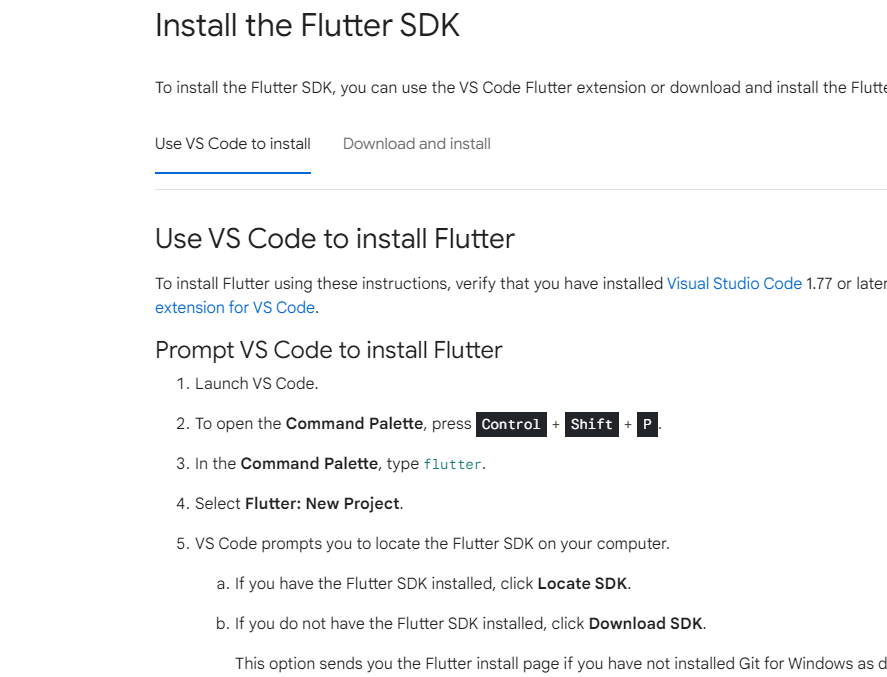887x677 pixels.
Task: Click the bold Command Palette text in step 2
Action: (354, 424)
